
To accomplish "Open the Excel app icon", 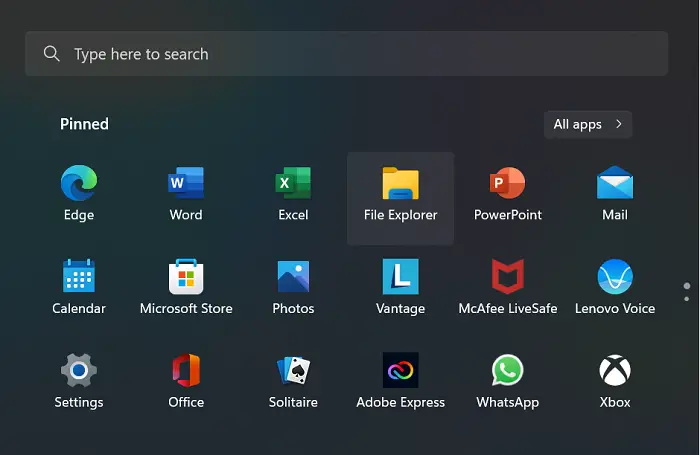I will [293, 183].
